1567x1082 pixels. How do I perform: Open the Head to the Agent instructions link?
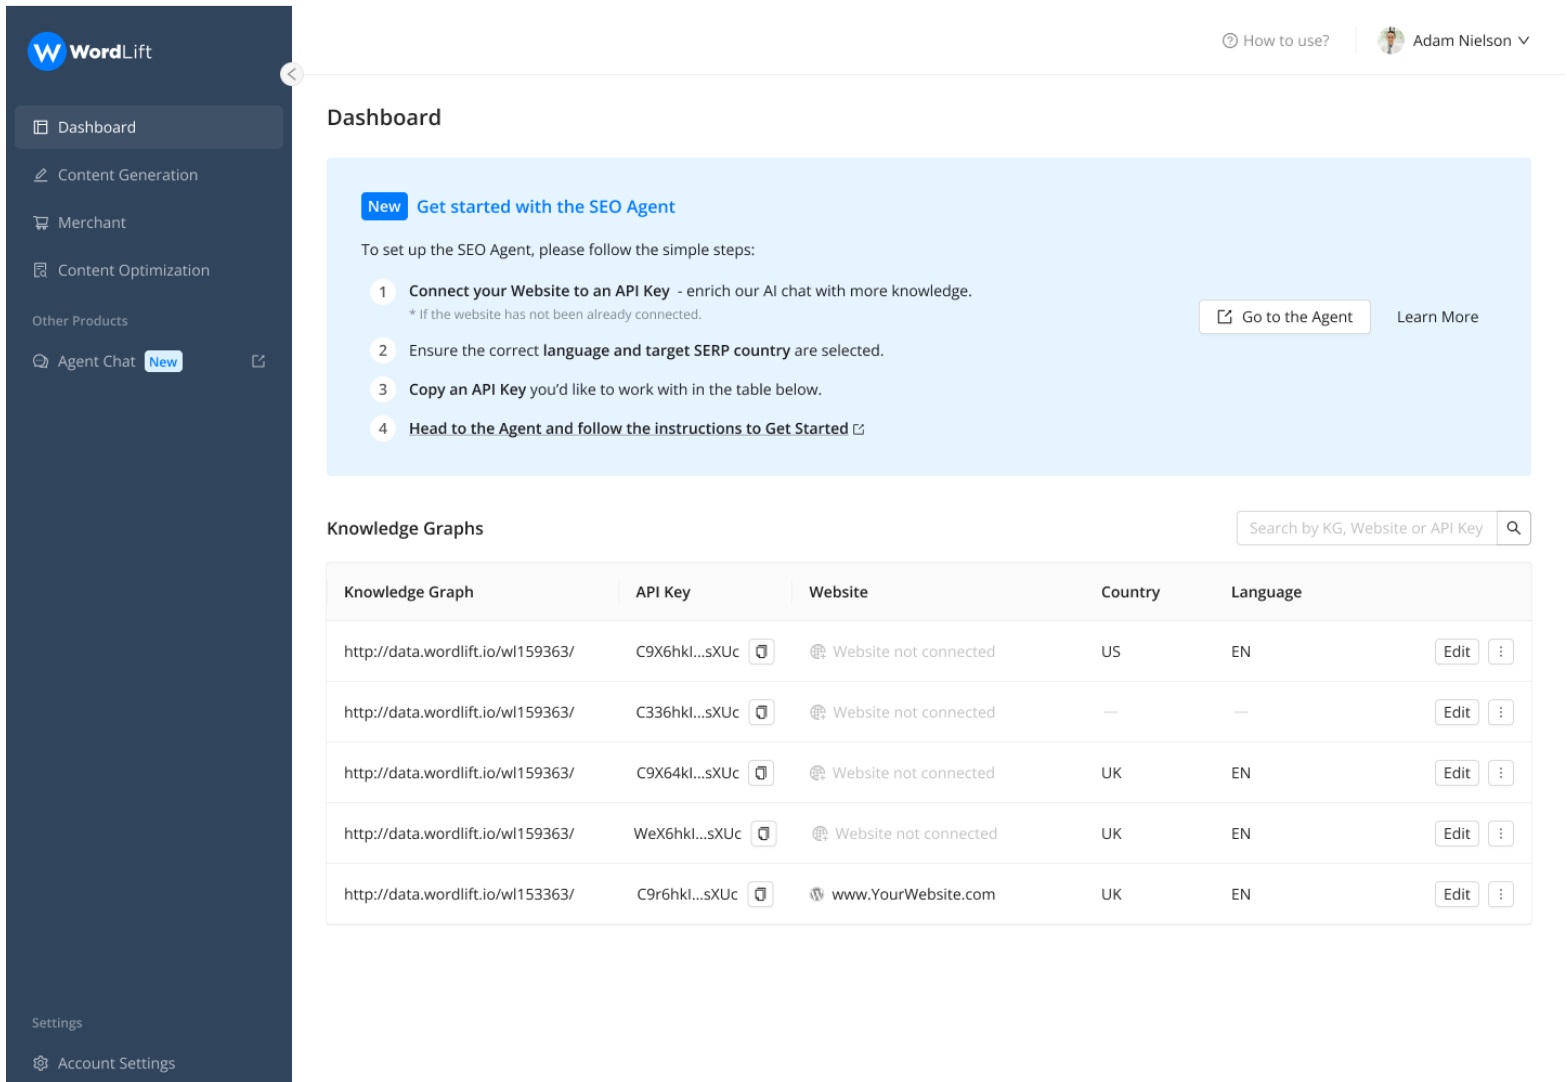636,428
